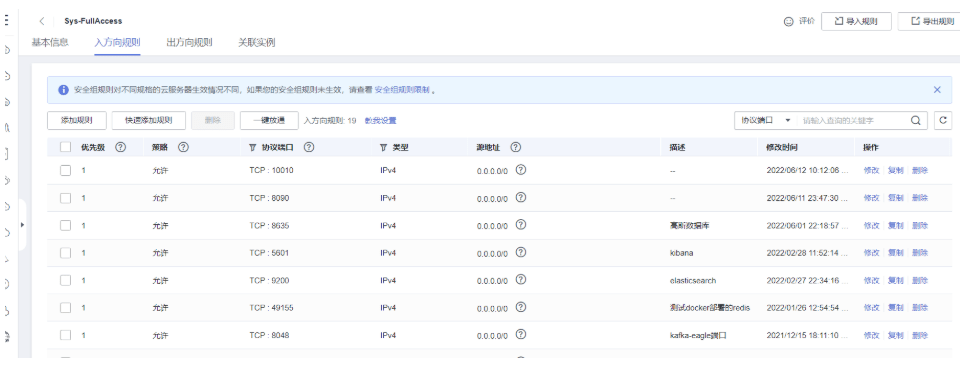Click the kafka-eagle端口 description cell
The image size is (975, 367).
(x=698, y=335)
